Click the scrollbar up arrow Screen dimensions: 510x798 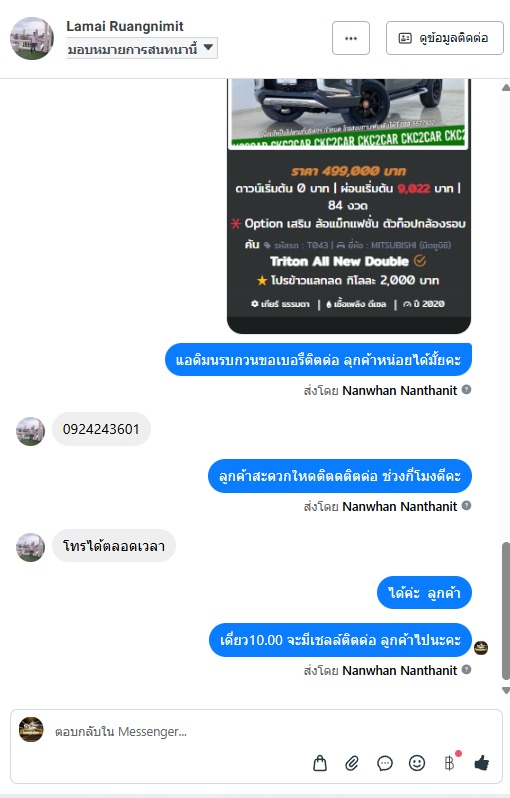(x=505, y=88)
